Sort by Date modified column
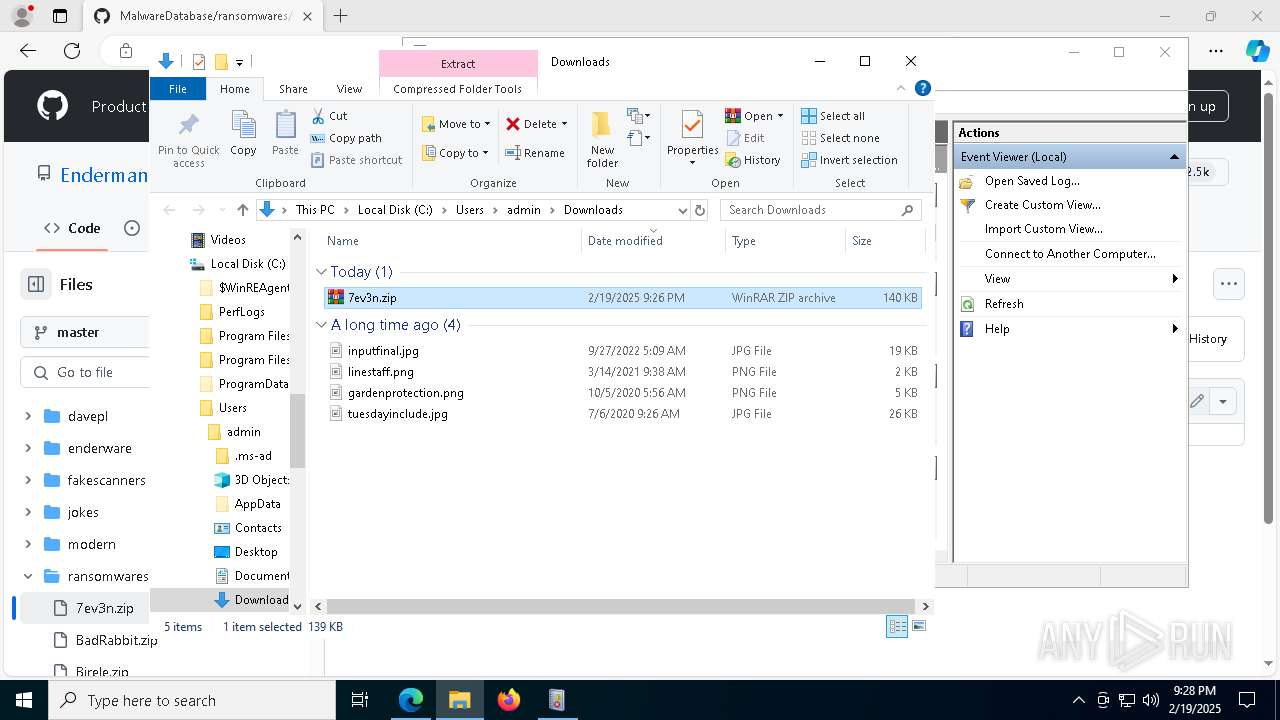 point(653,241)
